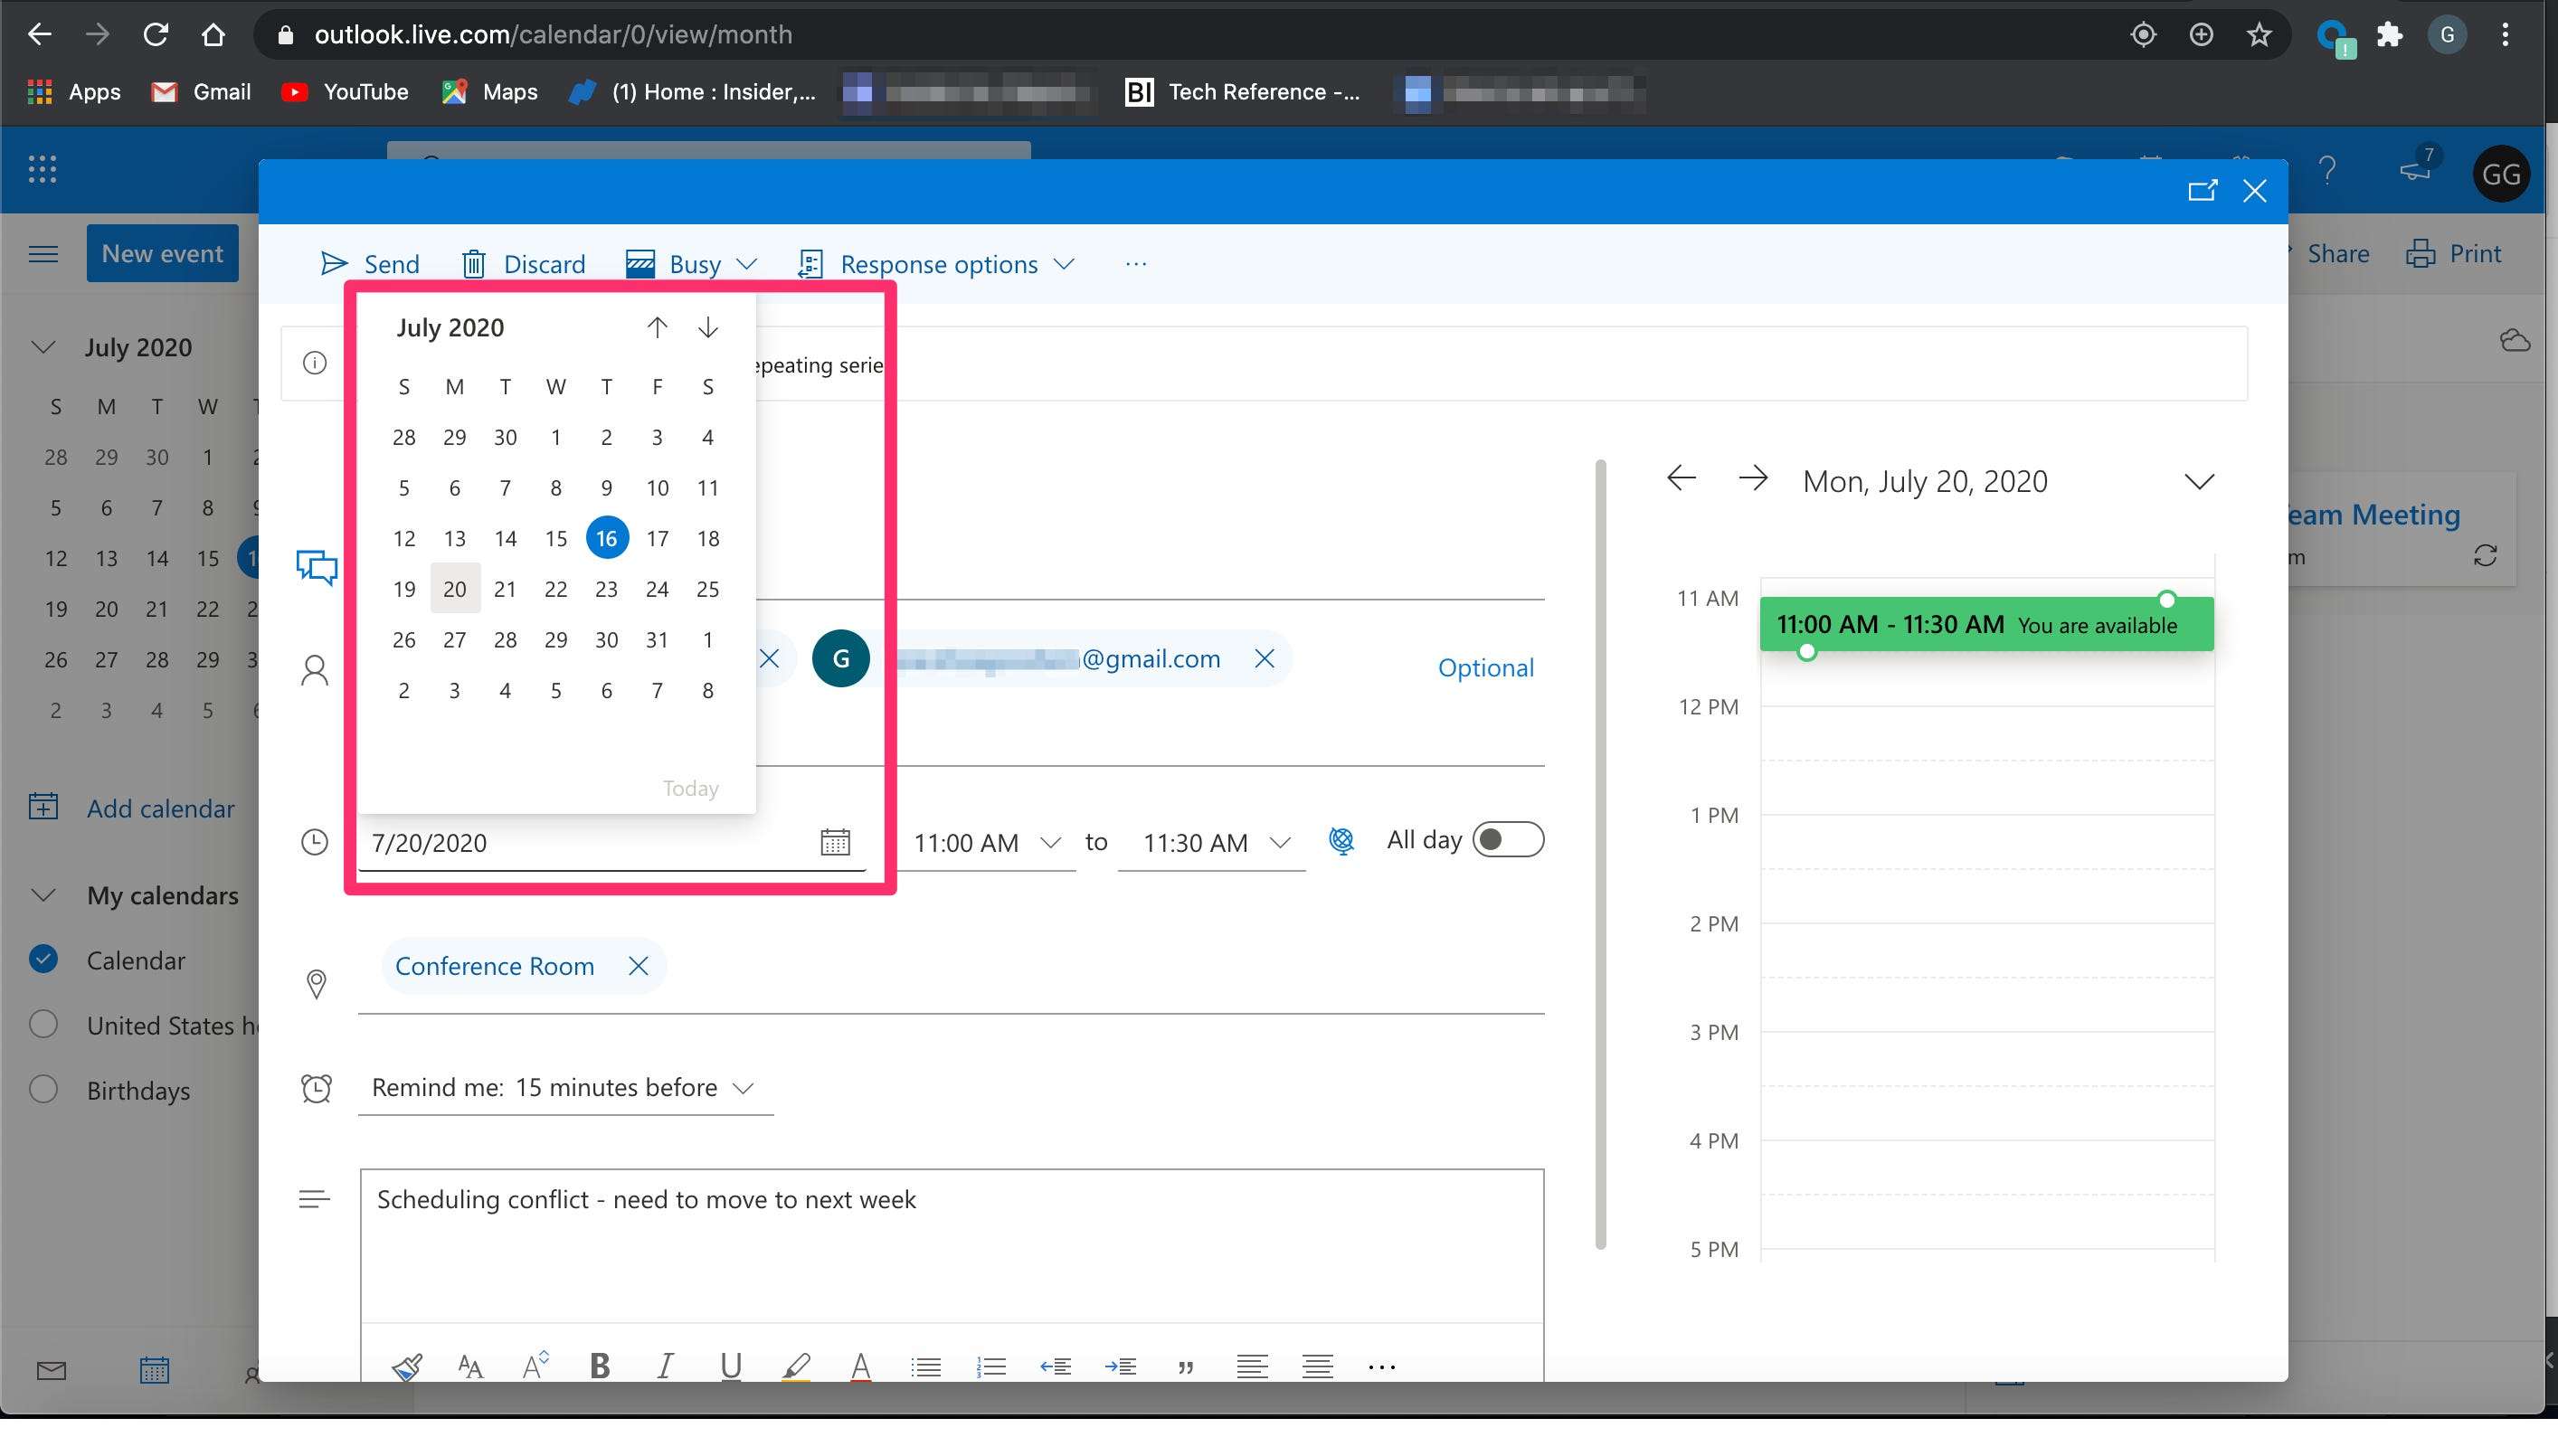The width and height of the screenshot is (2558, 1456).
Task: Navigate to next month arrow
Action: click(708, 328)
